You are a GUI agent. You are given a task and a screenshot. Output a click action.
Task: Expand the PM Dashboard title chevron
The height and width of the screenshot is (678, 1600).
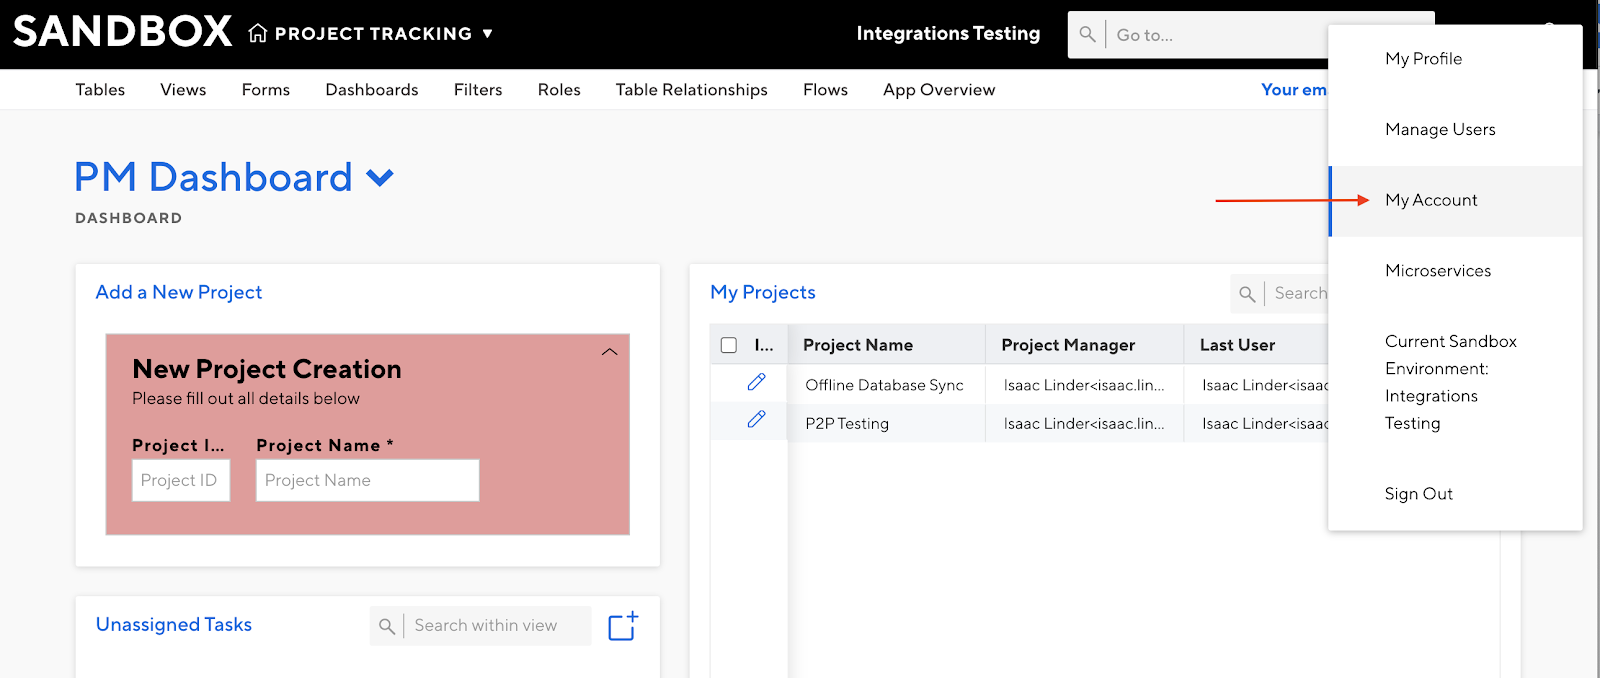pyautogui.click(x=380, y=179)
